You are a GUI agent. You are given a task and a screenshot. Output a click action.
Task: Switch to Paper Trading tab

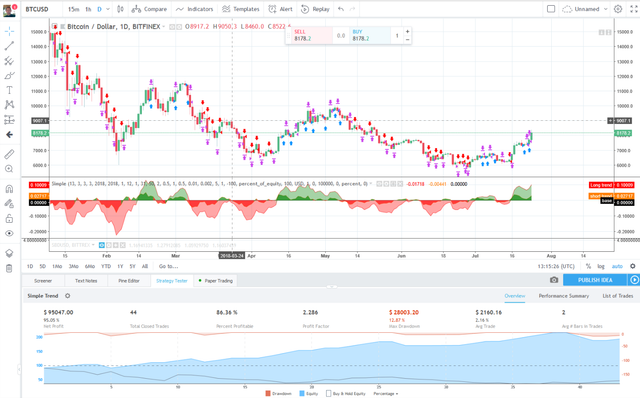216,281
